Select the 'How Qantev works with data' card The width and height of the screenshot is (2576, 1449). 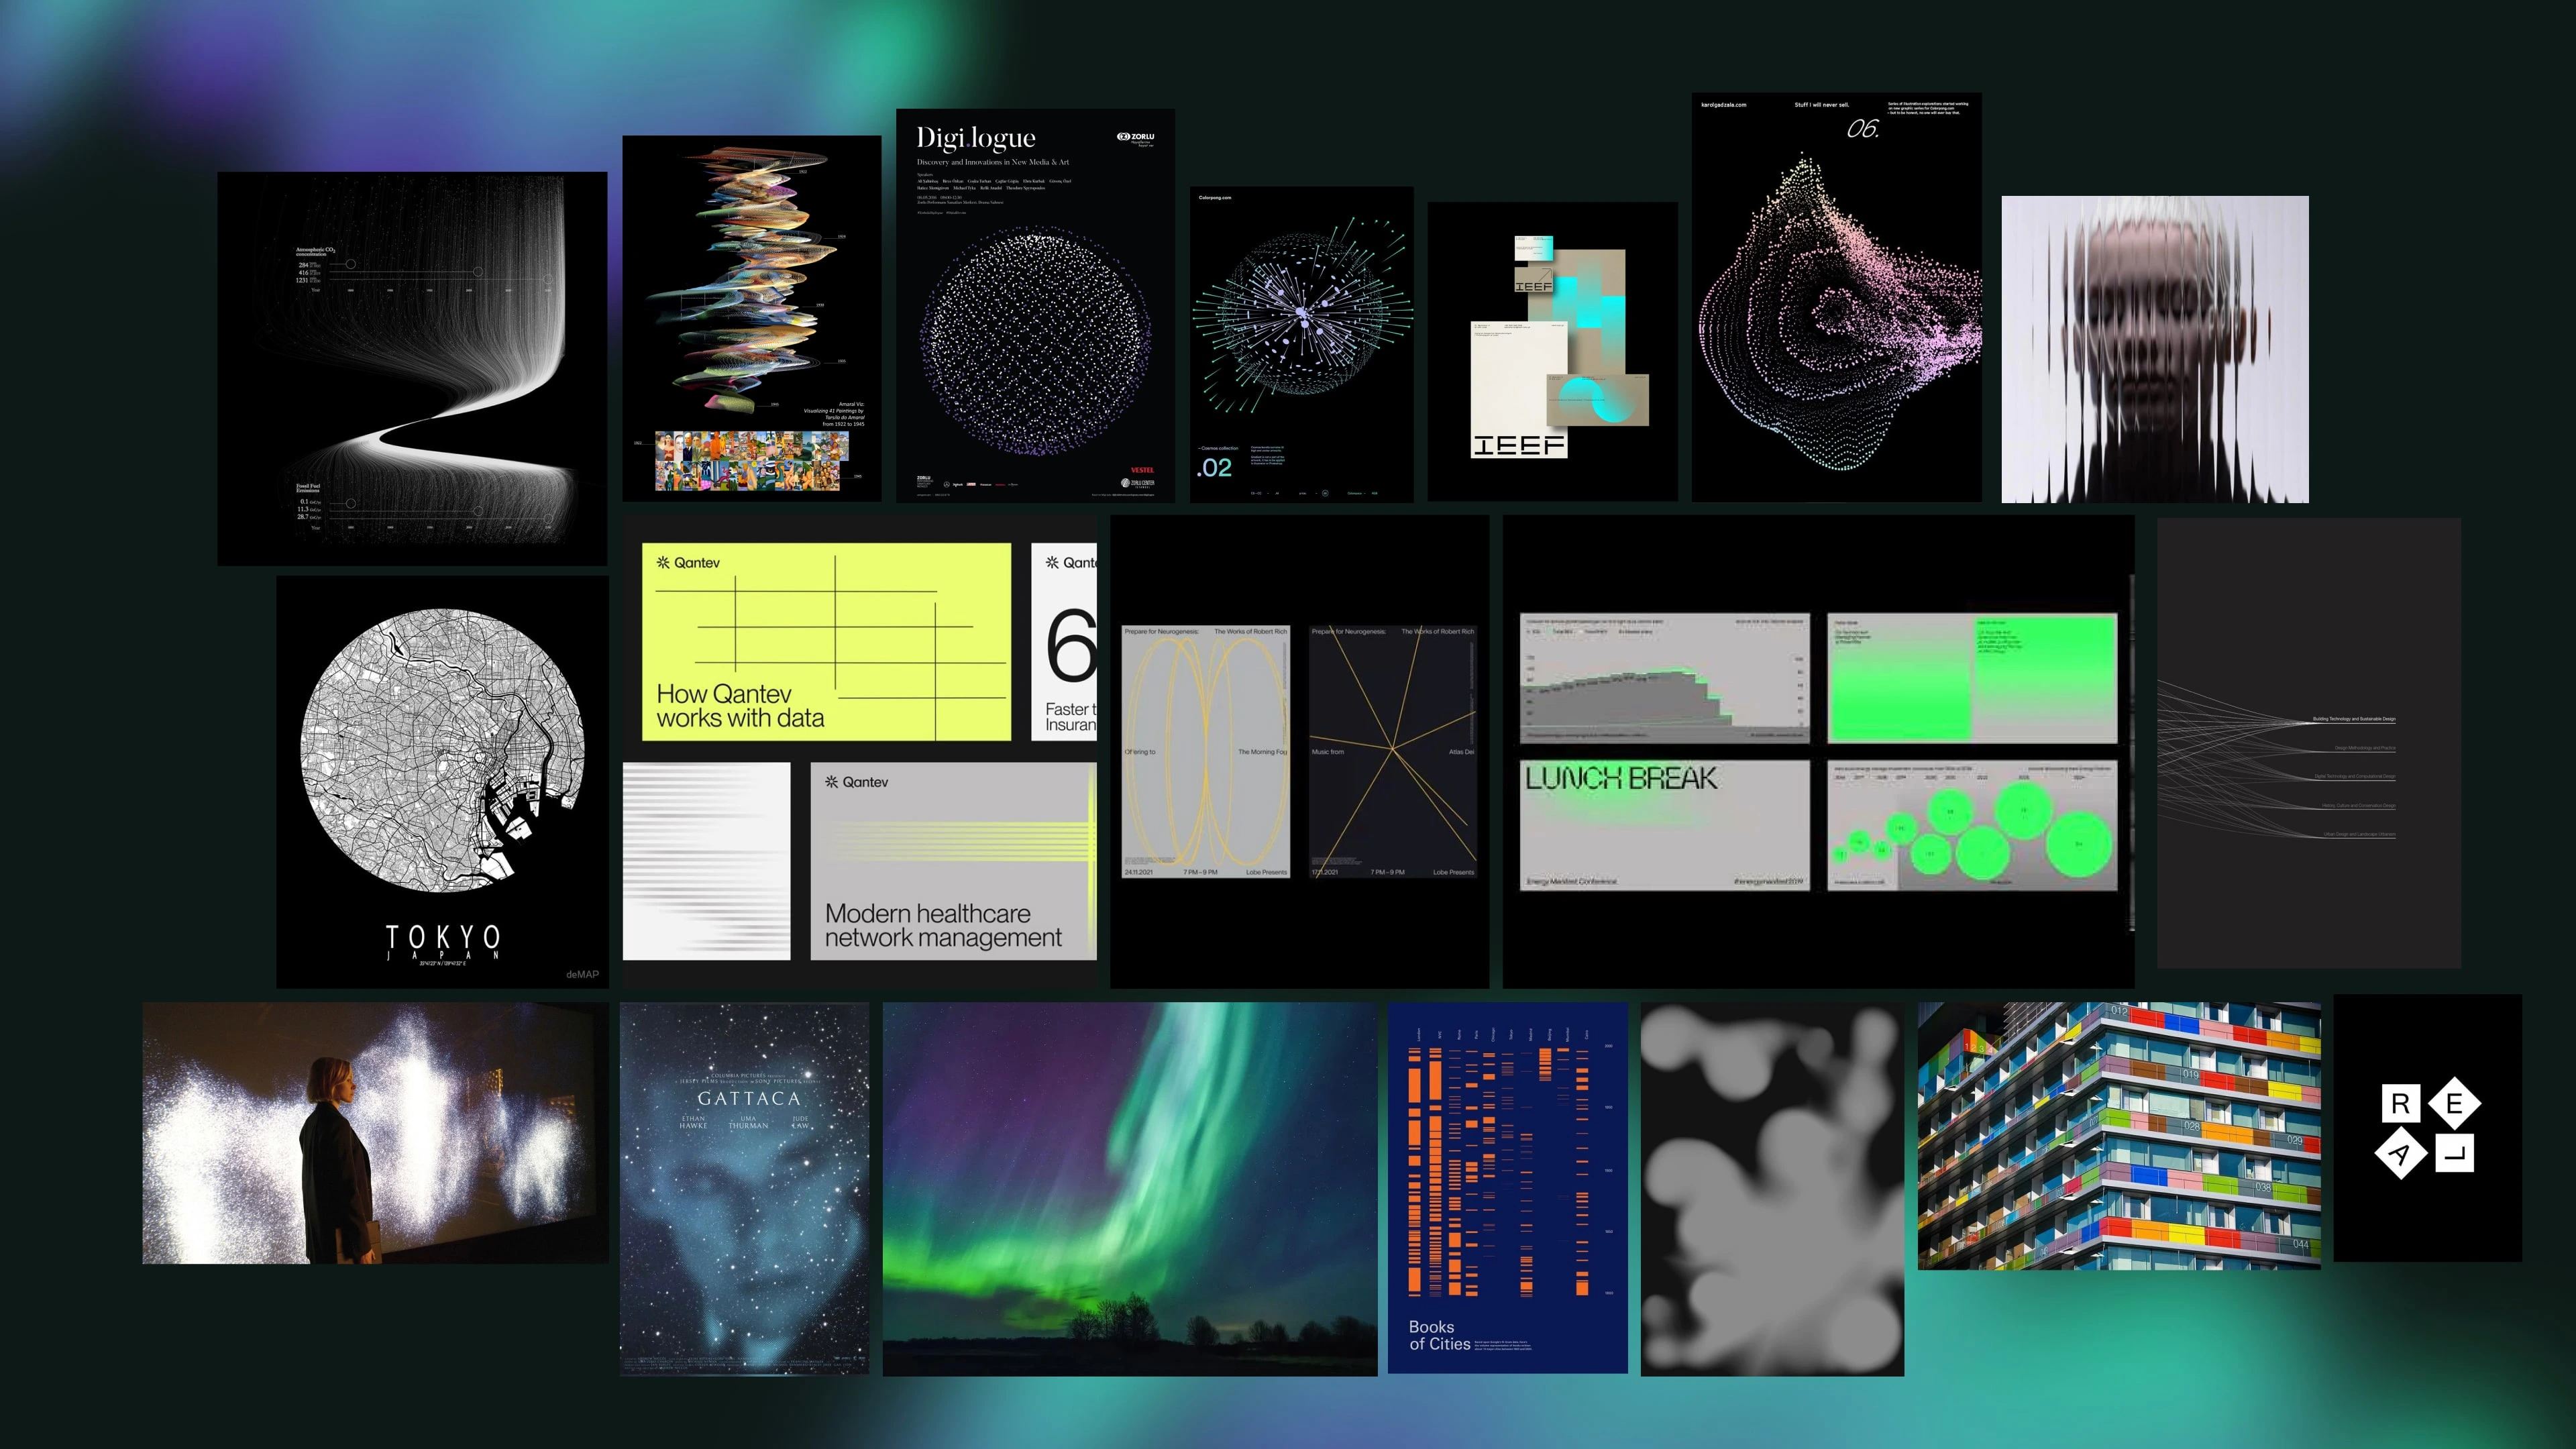pyautogui.click(x=826, y=641)
